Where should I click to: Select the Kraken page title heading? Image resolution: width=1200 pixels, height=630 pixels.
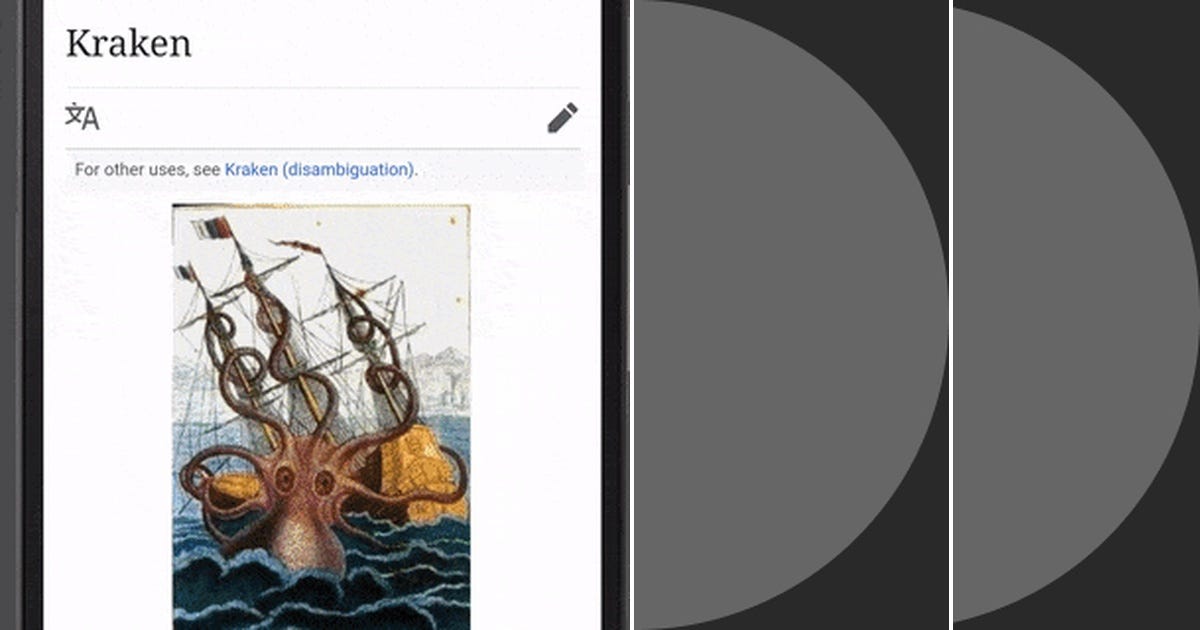tap(128, 43)
